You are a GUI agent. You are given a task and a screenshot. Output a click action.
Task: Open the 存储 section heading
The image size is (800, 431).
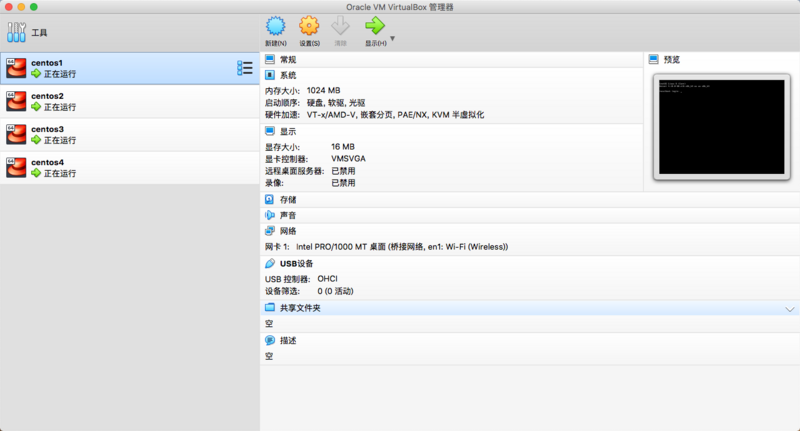(x=288, y=199)
